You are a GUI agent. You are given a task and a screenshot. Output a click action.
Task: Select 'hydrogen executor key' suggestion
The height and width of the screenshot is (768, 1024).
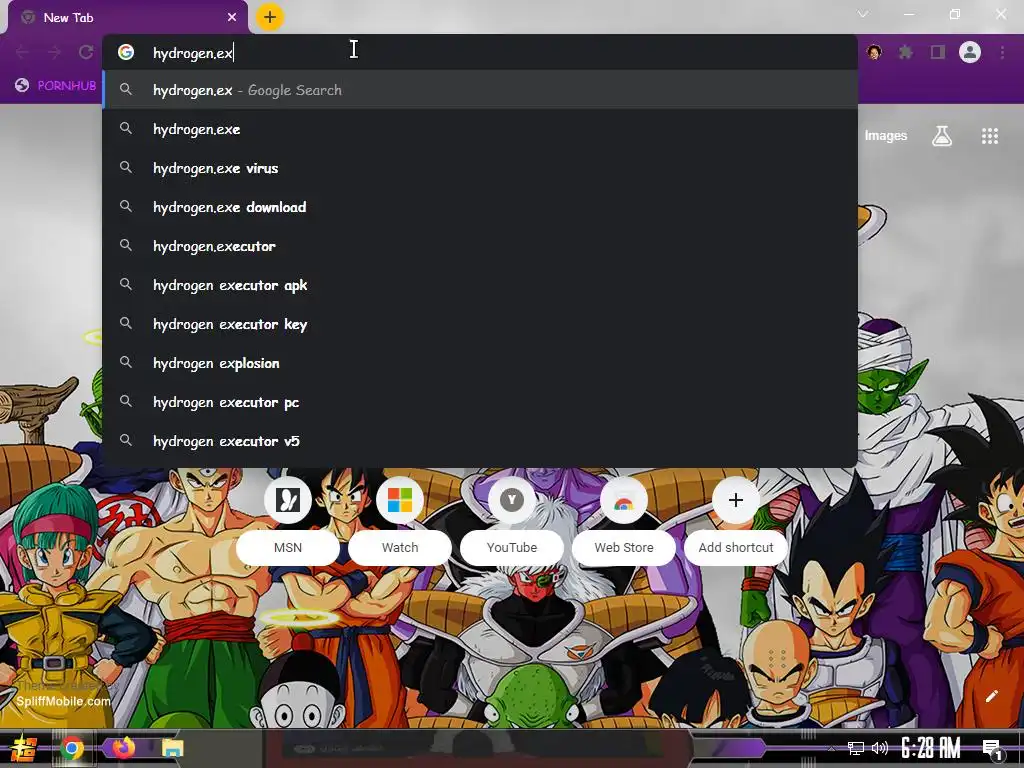[x=480, y=324]
